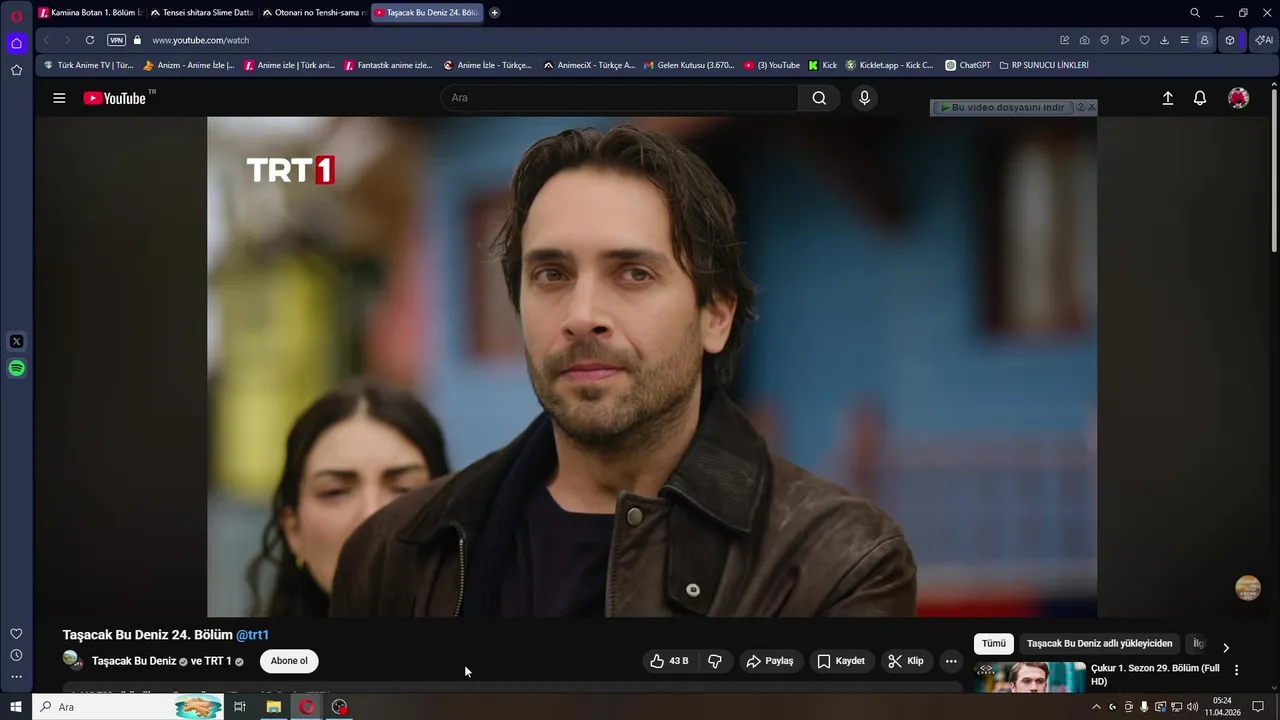
Task: Show next filter chips with right arrow
Action: (x=1226, y=648)
